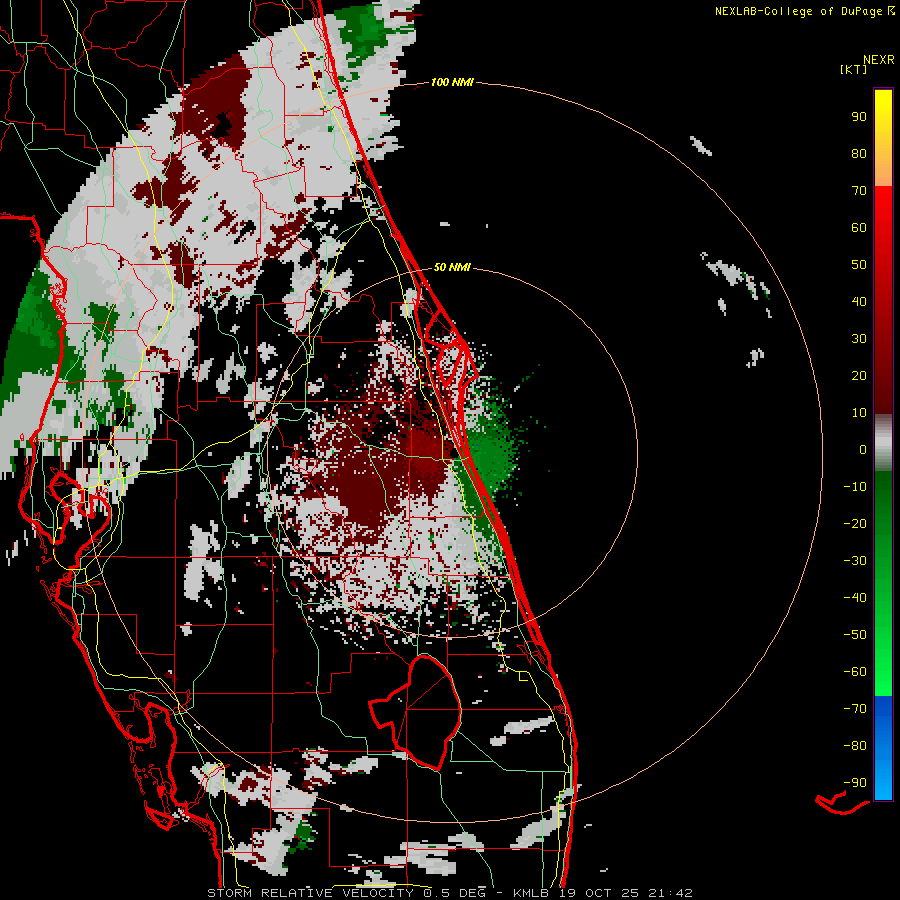This screenshot has height=900, width=900.
Task: Click the 80 value on the velocity scale
Action: pos(859,154)
